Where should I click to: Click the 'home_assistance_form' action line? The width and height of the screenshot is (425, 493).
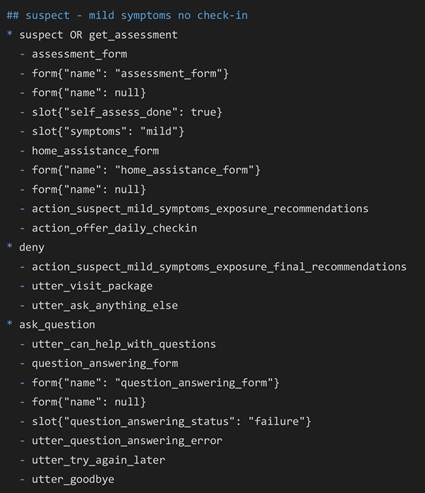click(89, 151)
